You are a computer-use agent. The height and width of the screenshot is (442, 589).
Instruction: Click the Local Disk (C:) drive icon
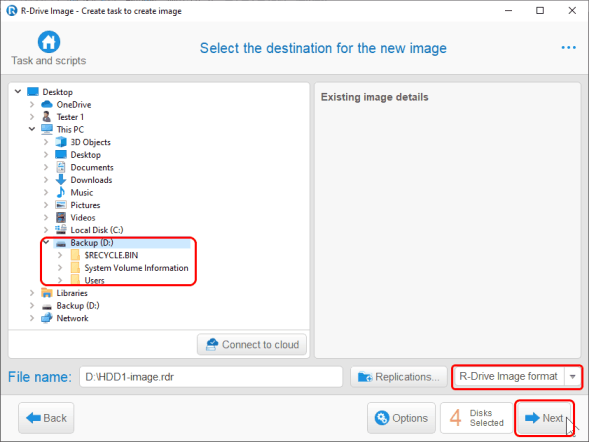click(x=61, y=229)
